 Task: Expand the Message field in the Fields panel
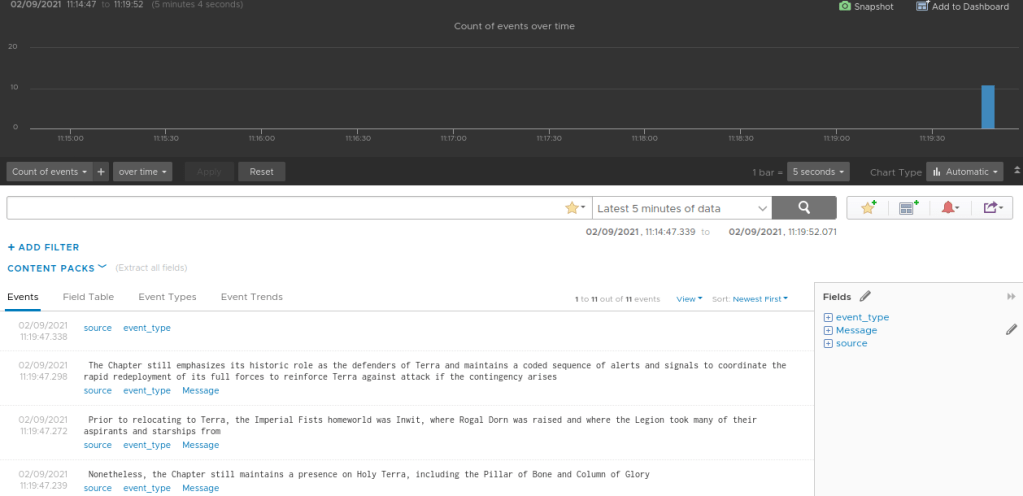coord(828,330)
